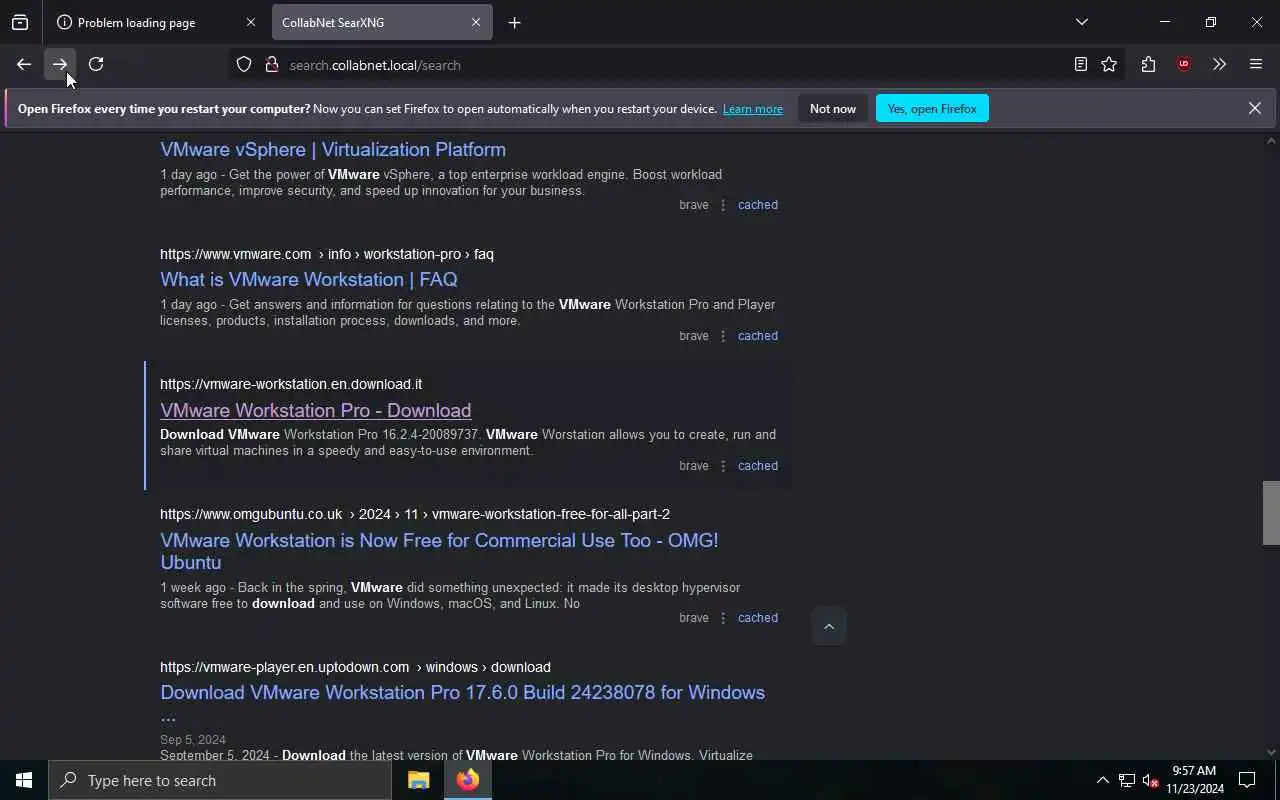Select the CollabNet SearXNG tab
1280x800 pixels.
[382, 22]
